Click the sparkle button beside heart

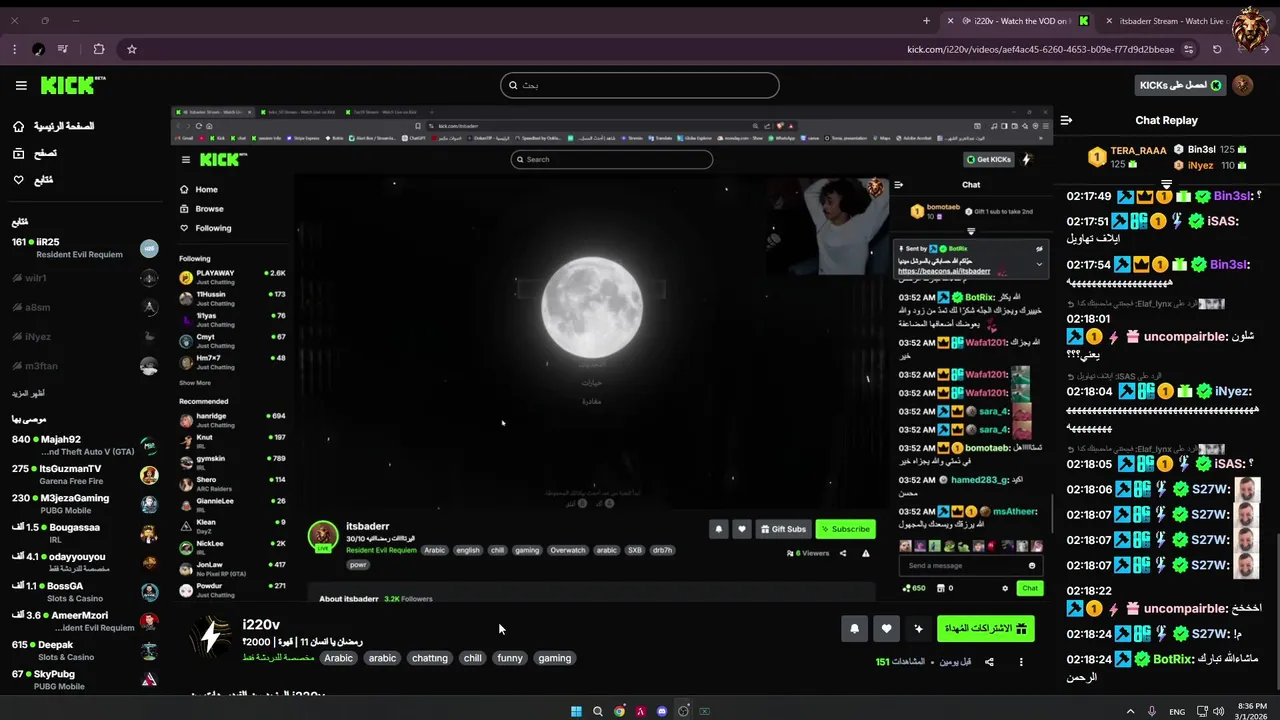pyautogui.click(x=918, y=629)
